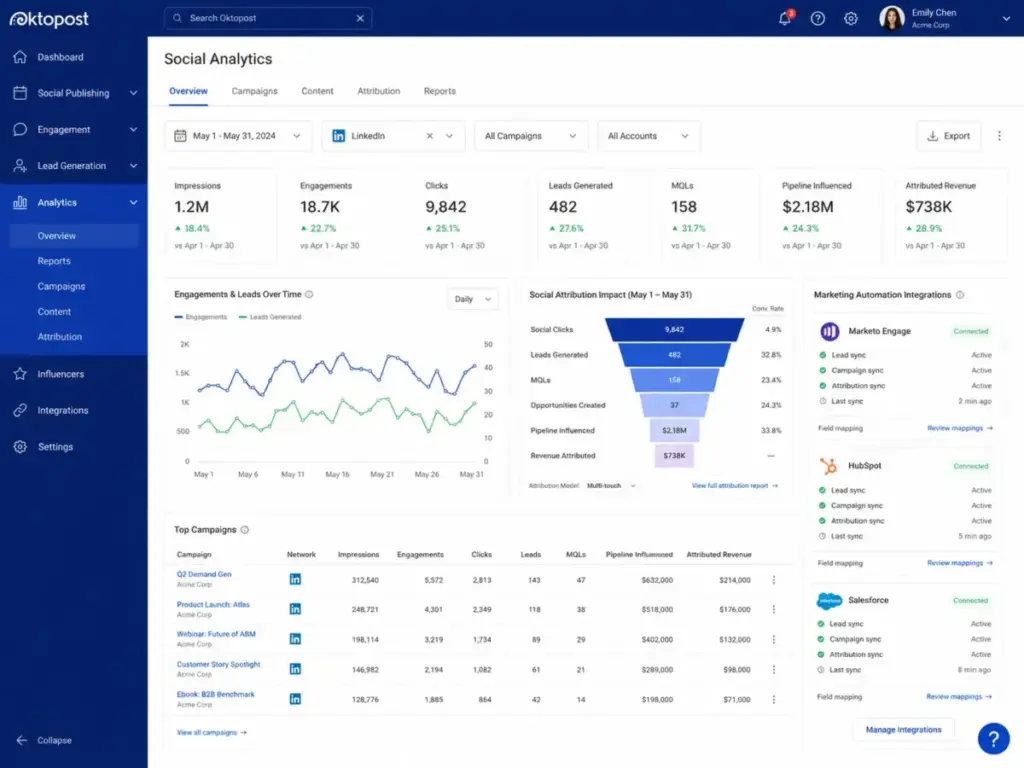
Task: Clear the search box with the X icon
Action: pos(360,18)
